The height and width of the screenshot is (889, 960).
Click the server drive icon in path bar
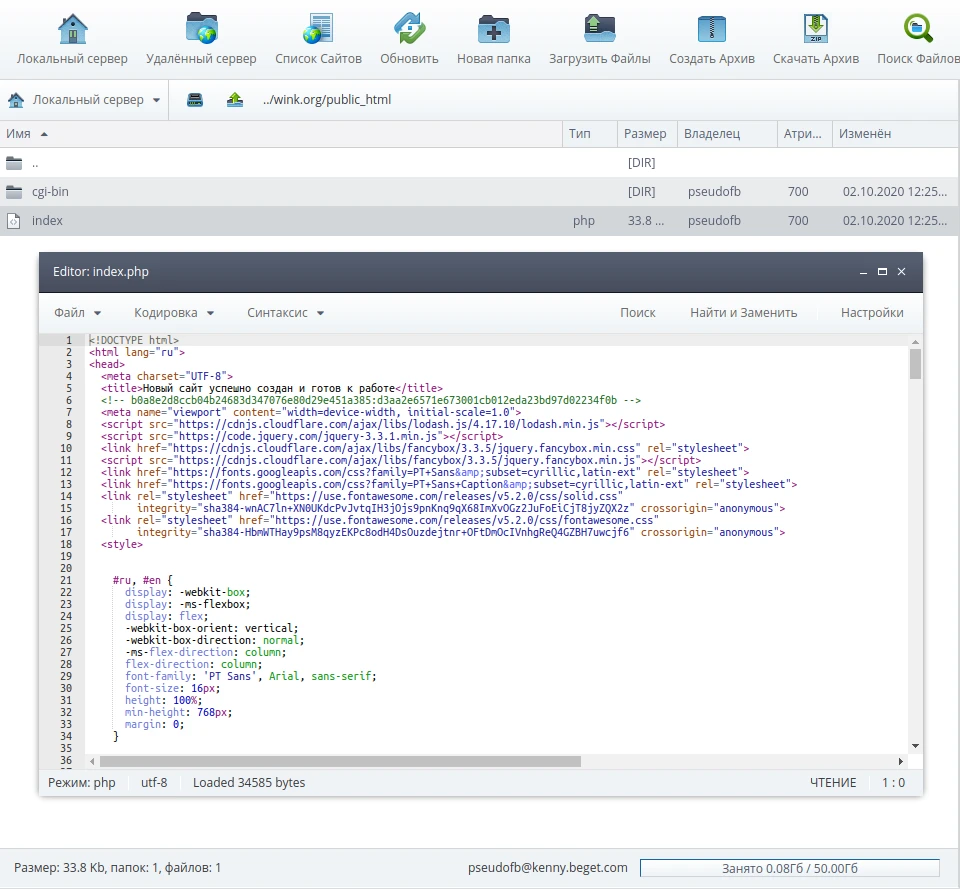(196, 100)
